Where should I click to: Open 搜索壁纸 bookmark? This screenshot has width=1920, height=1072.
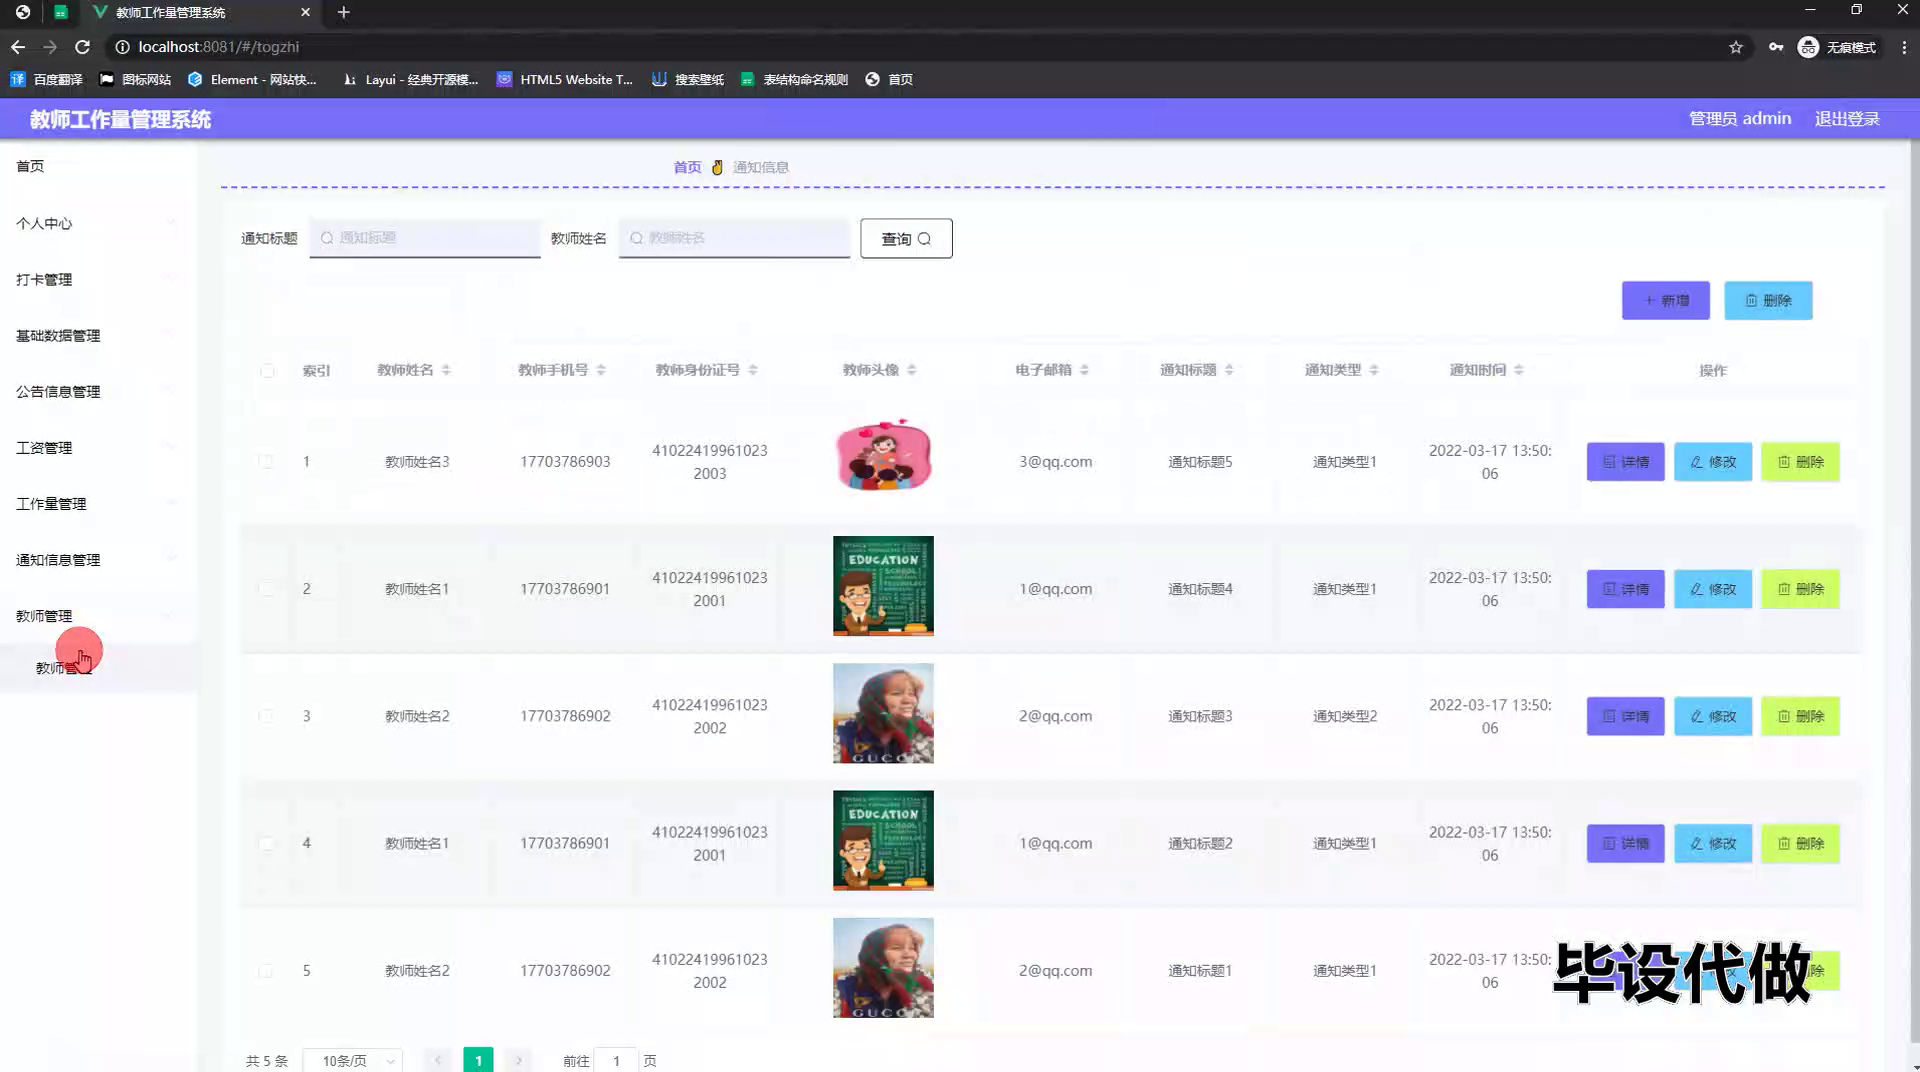[688, 79]
